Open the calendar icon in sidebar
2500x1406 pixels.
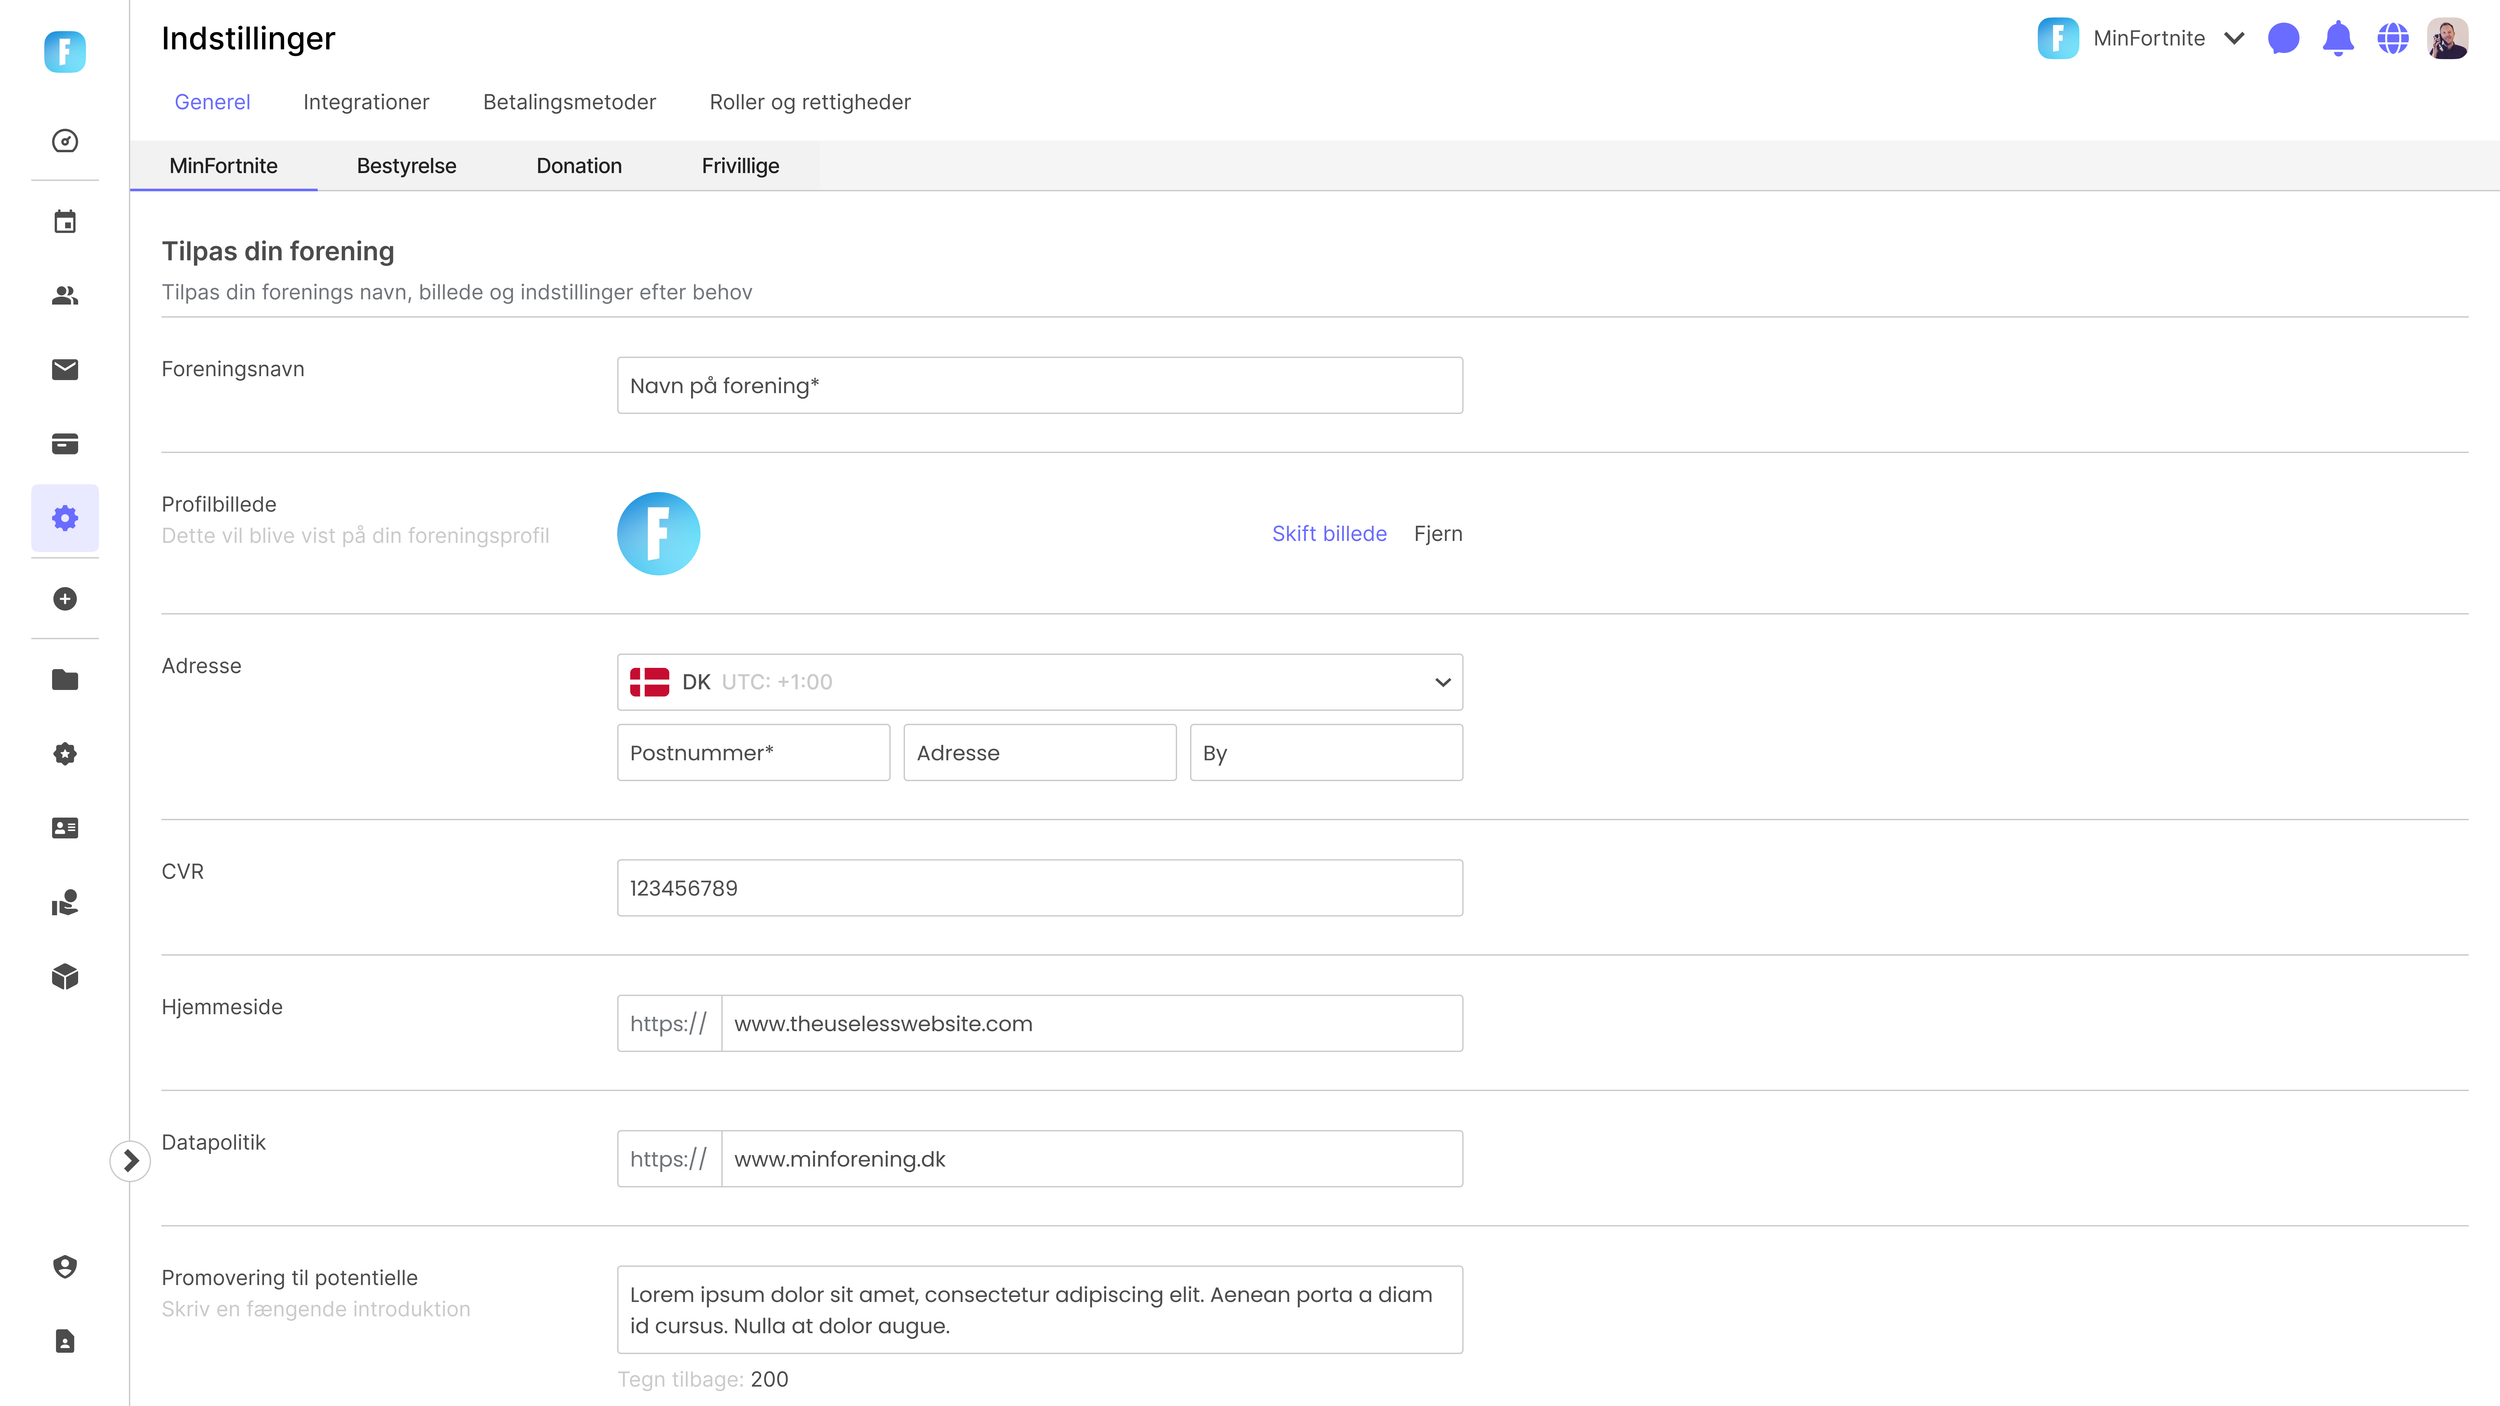(x=65, y=222)
